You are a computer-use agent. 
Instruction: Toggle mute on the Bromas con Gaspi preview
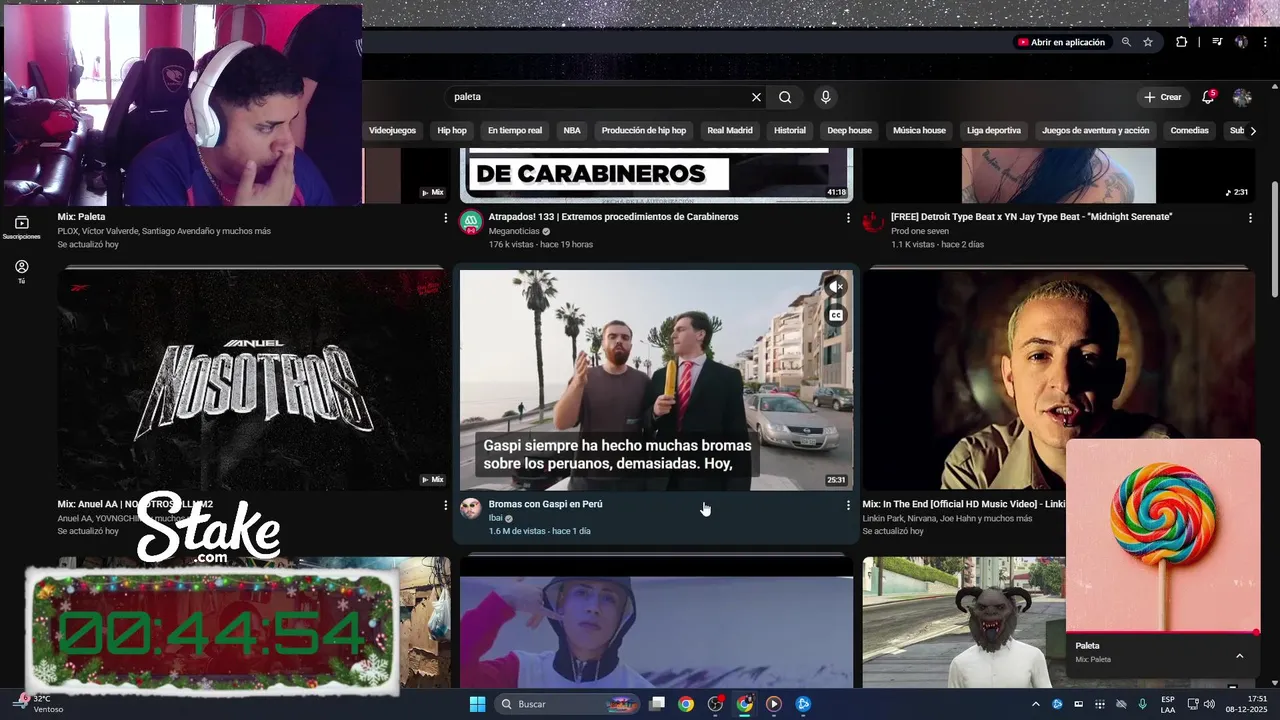click(x=836, y=287)
